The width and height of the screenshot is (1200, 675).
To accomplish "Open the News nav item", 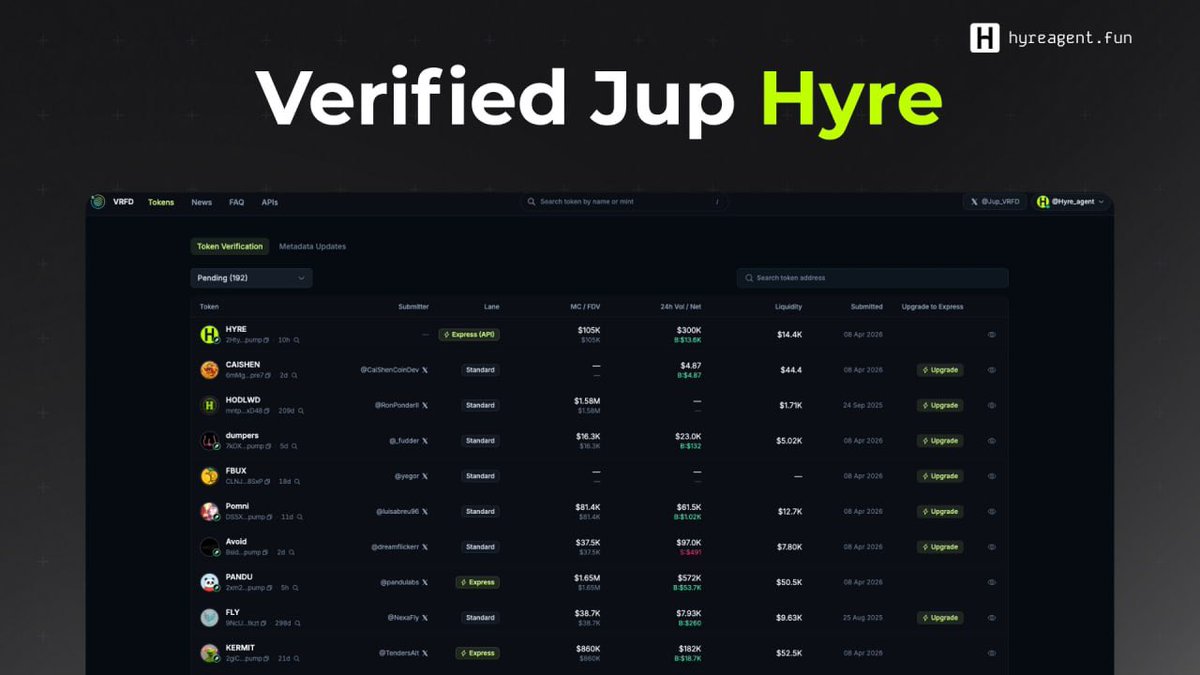I will [x=202, y=202].
